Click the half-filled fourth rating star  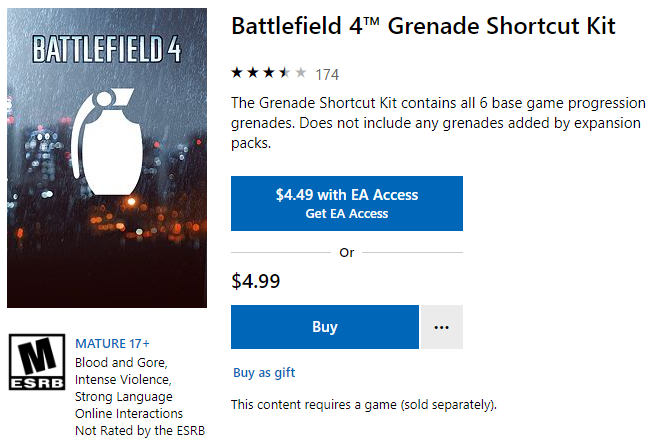(x=284, y=73)
